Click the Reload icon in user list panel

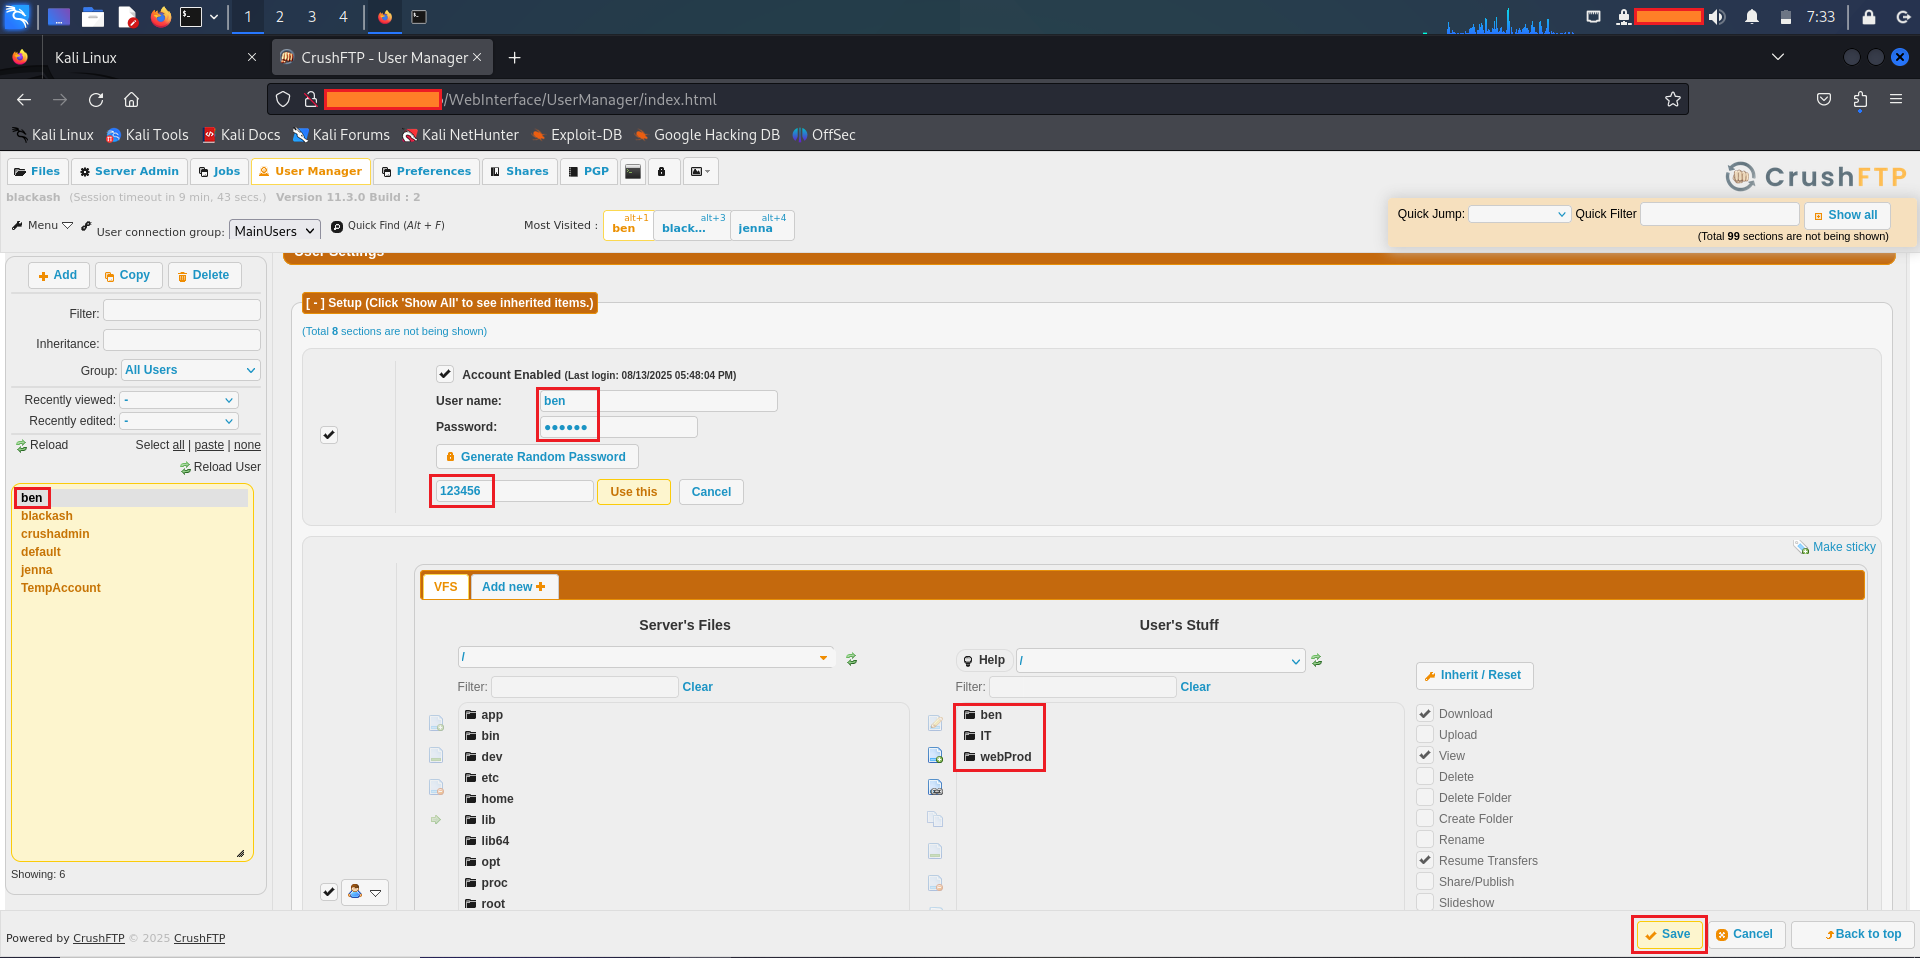[22, 446]
